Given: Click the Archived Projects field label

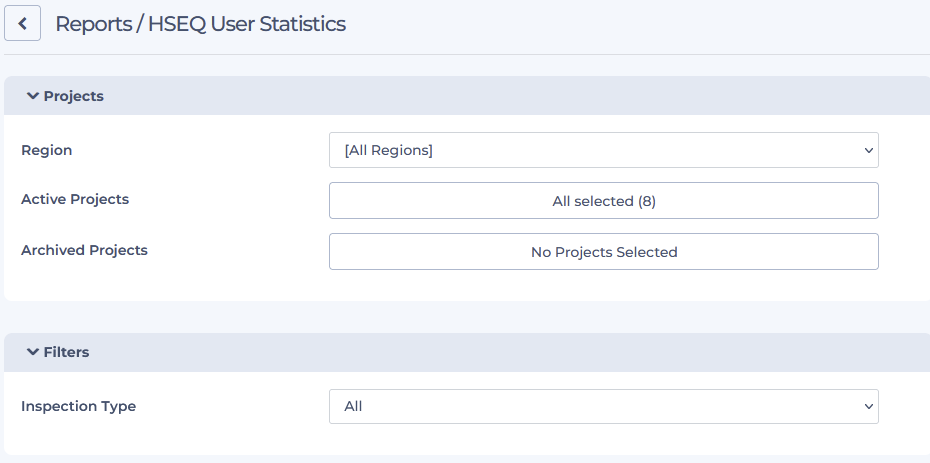Looking at the screenshot, I should (x=84, y=250).
